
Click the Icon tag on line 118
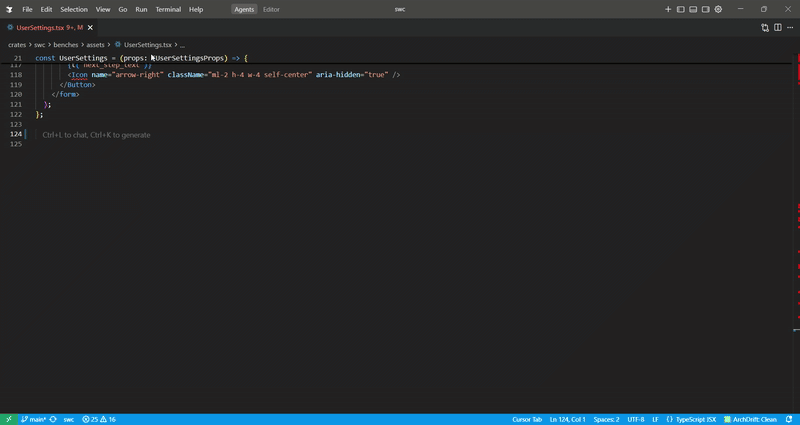point(80,75)
